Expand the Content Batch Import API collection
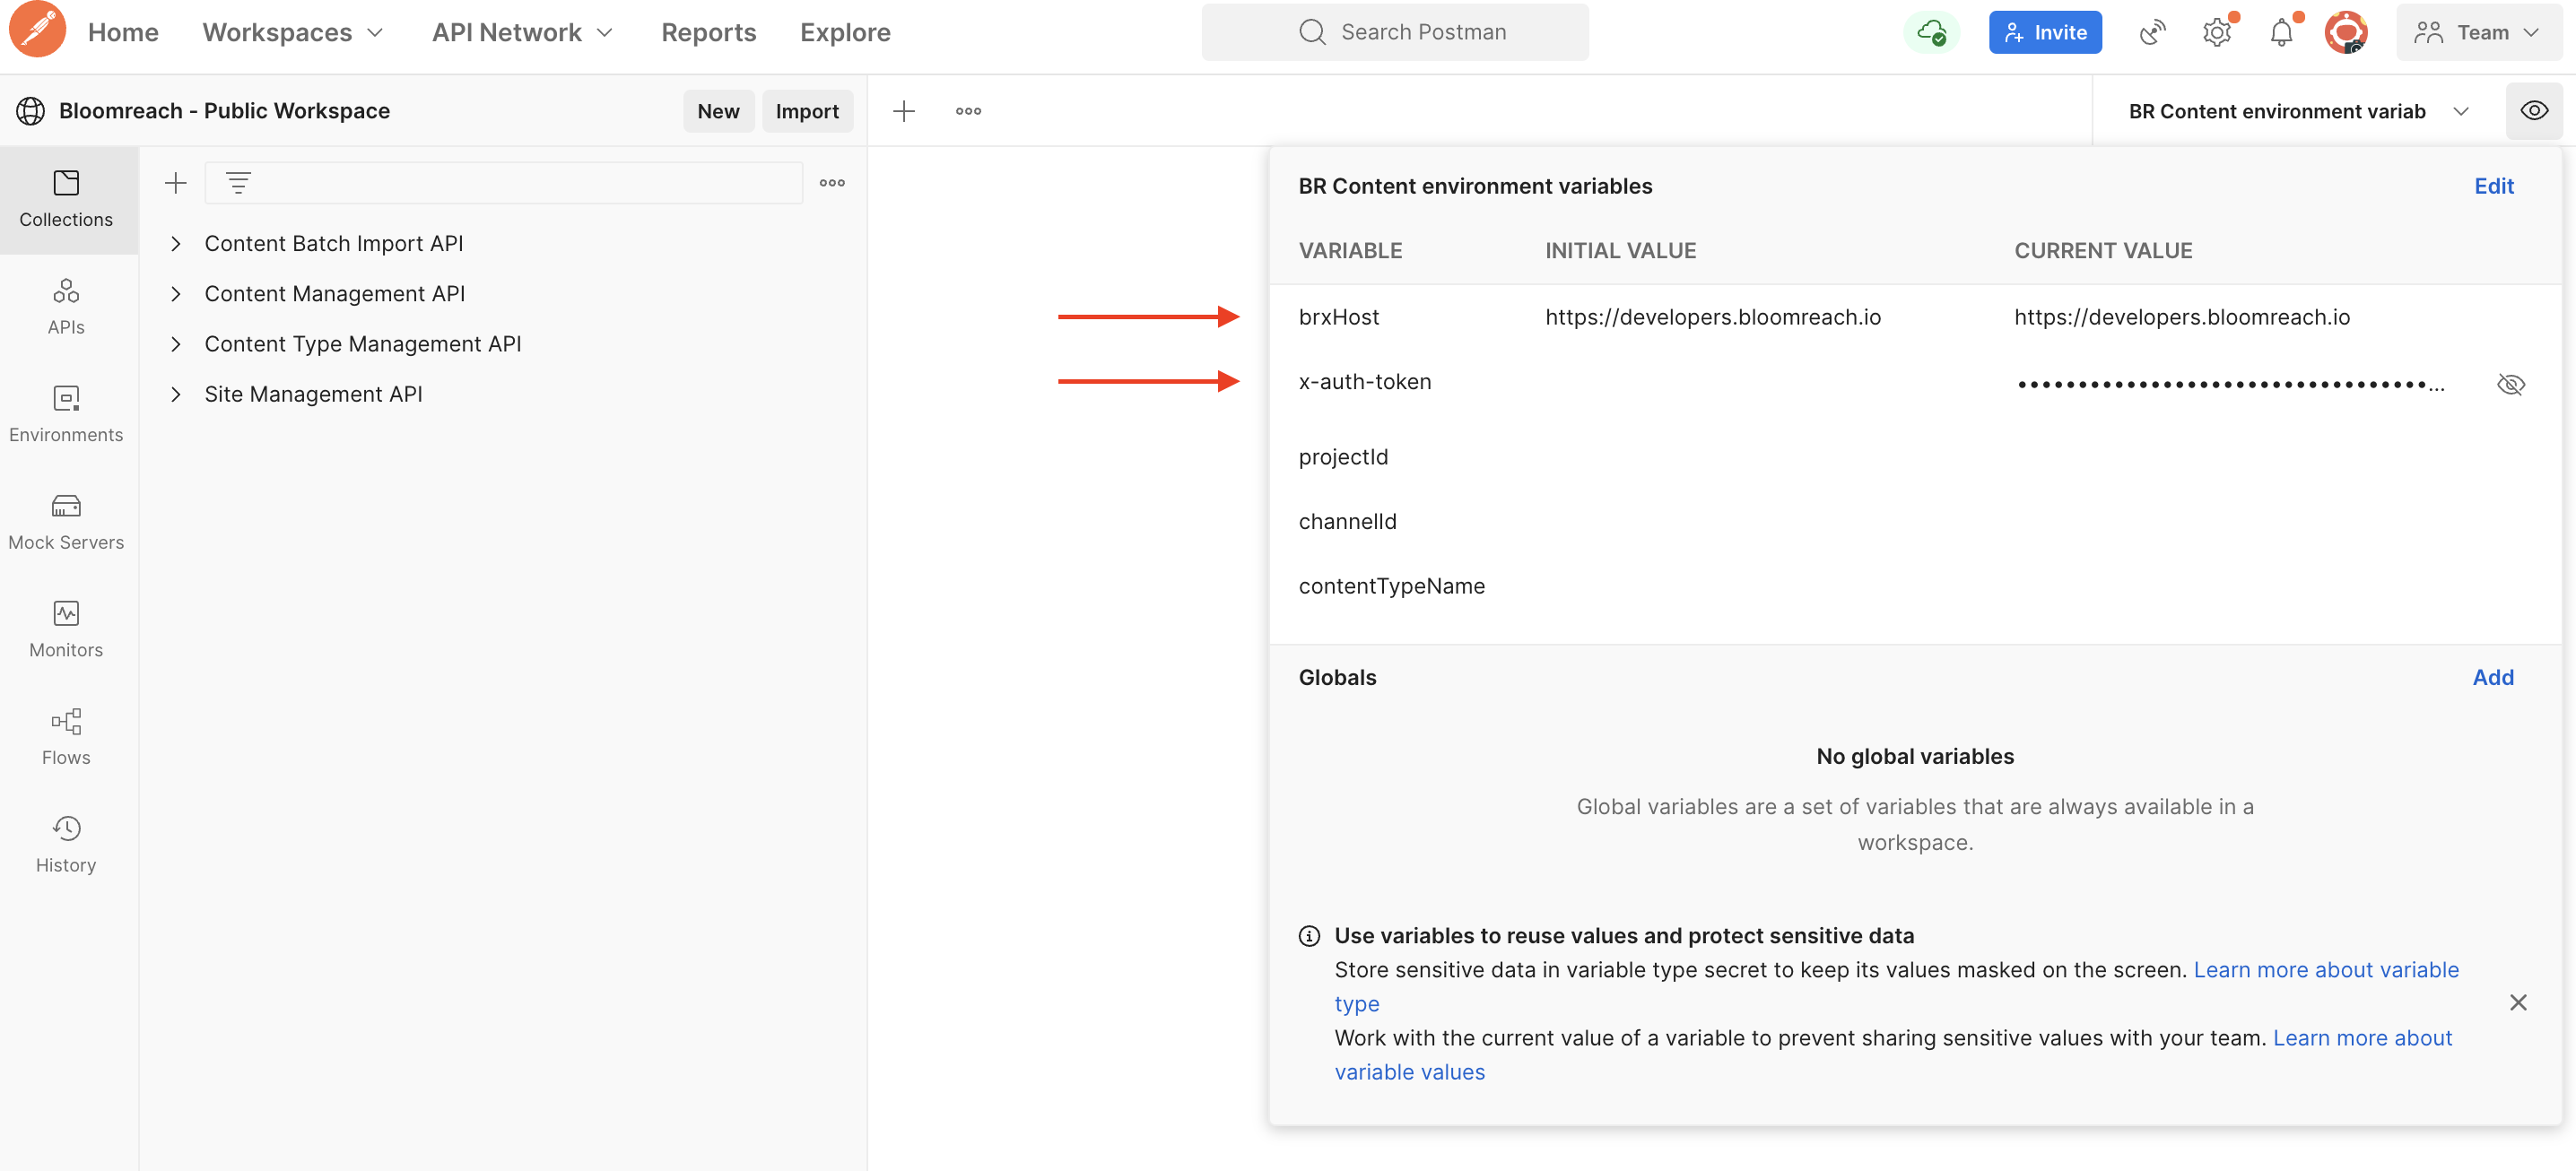This screenshot has width=2576, height=1171. click(176, 243)
